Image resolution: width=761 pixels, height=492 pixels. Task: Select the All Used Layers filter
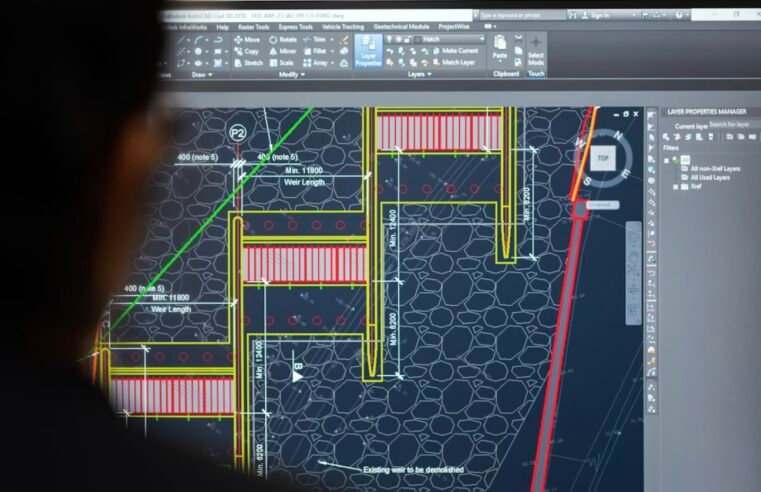coord(709,177)
